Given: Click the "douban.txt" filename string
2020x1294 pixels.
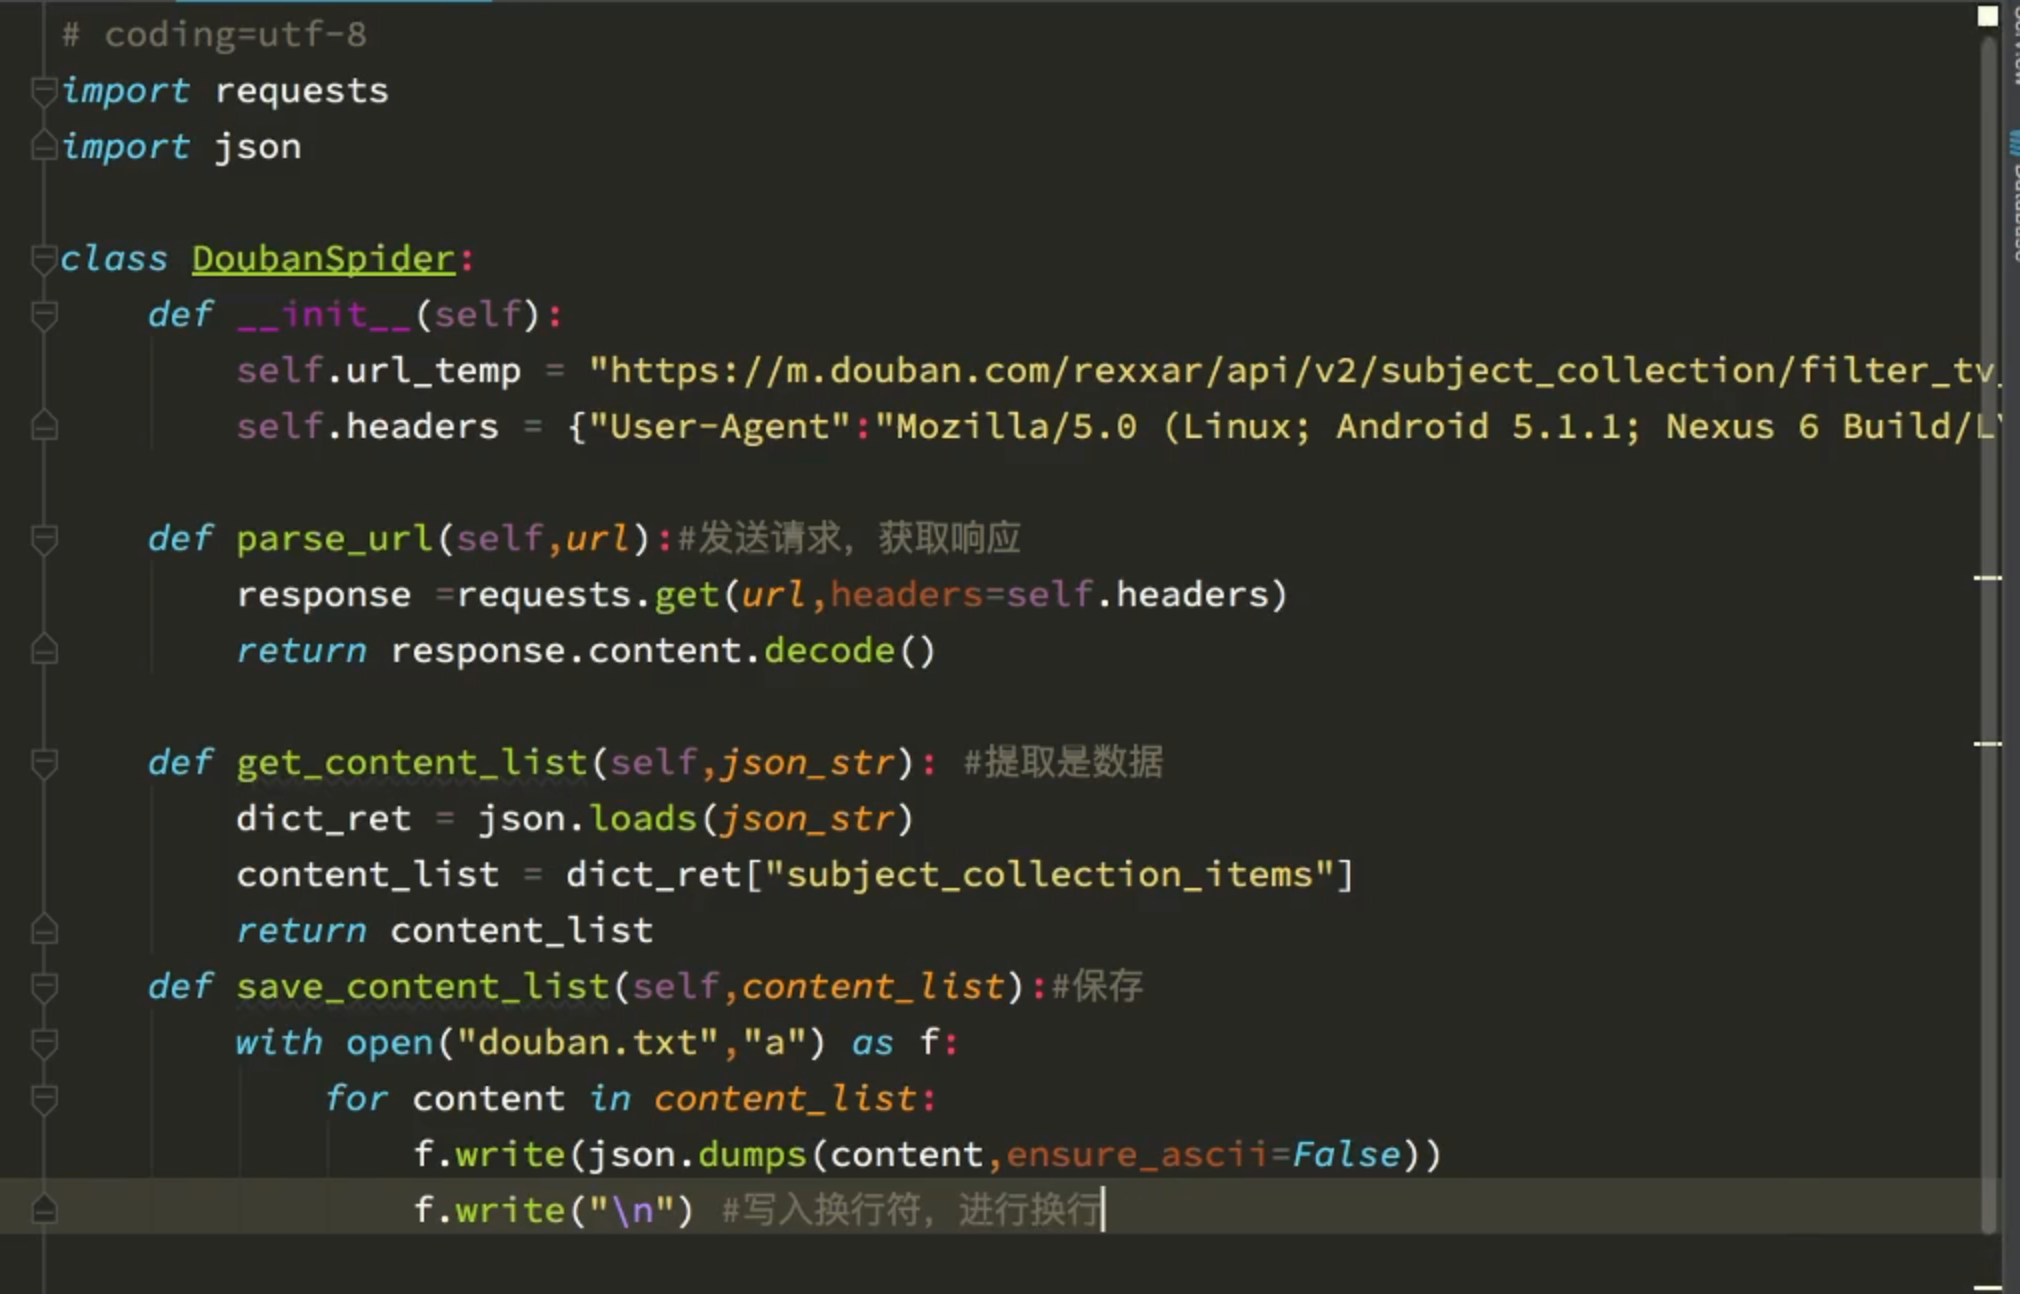Looking at the screenshot, I should coord(587,1043).
